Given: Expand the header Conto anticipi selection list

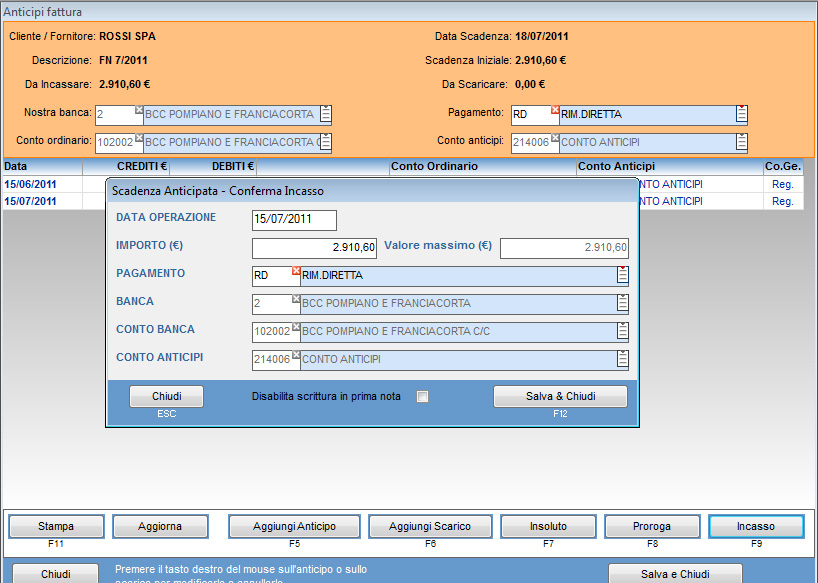Looking at the screenshot, I should [741, 142].
